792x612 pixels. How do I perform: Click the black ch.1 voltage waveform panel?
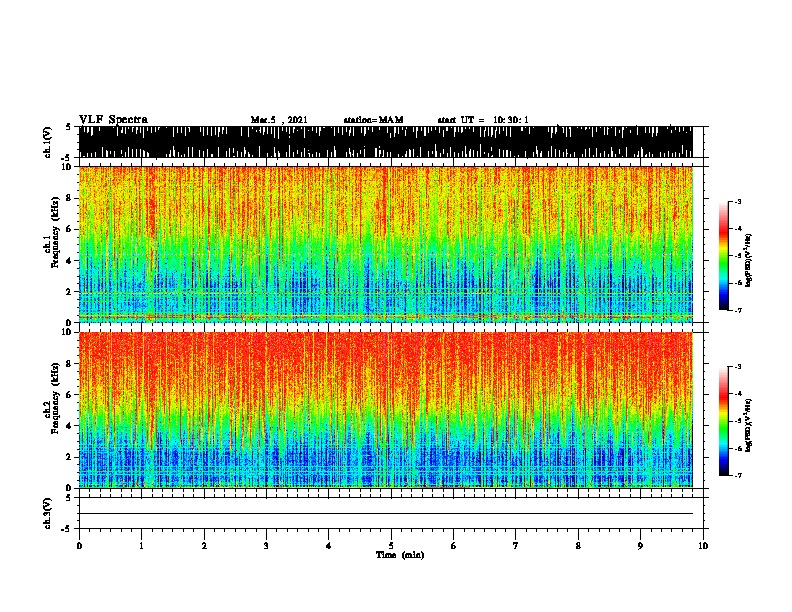pos(386,142)
